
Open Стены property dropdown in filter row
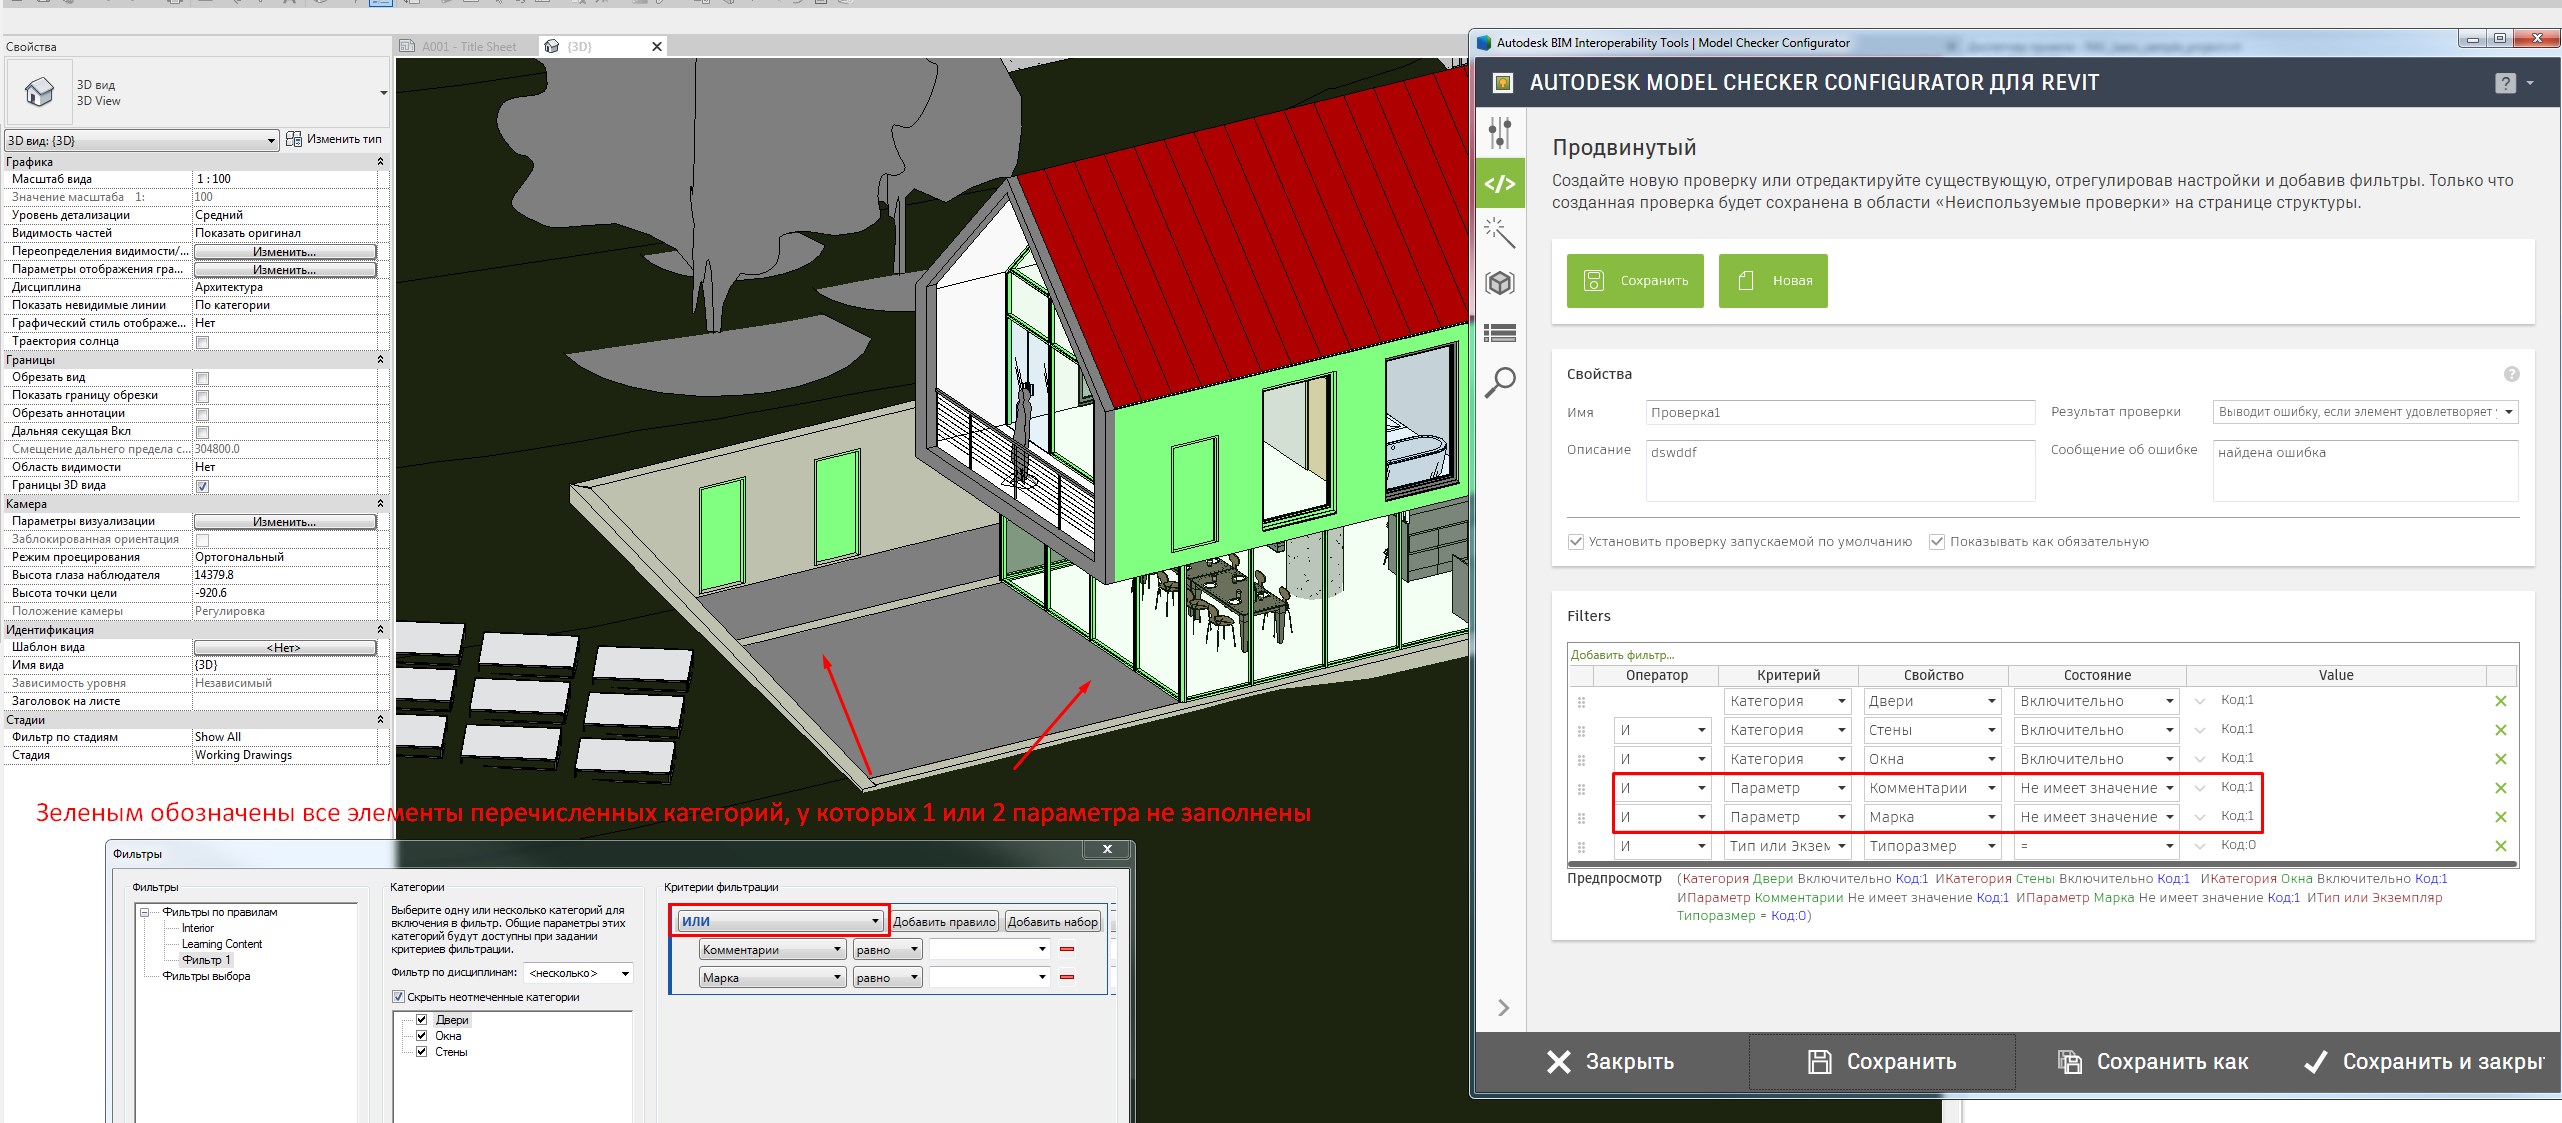[1932, 730]
